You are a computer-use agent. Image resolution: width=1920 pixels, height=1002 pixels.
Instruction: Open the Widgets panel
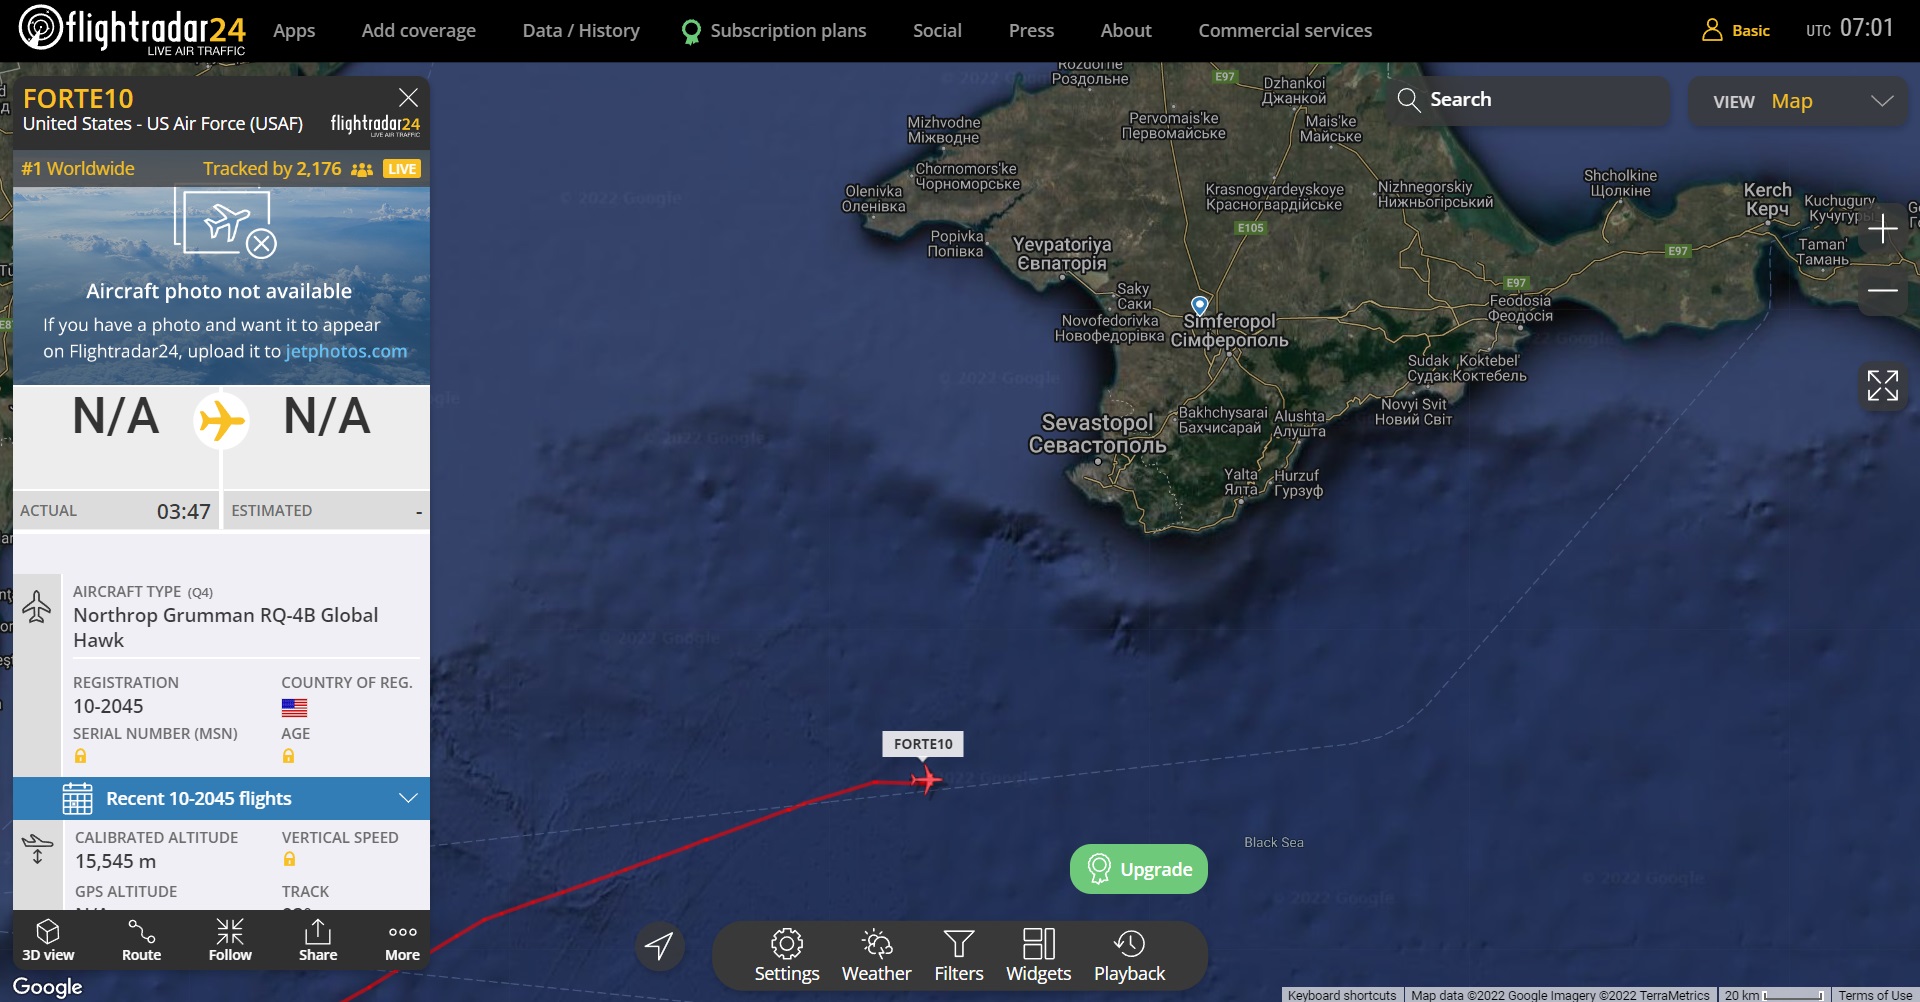pyautogui.click(x=1038, y=955)
